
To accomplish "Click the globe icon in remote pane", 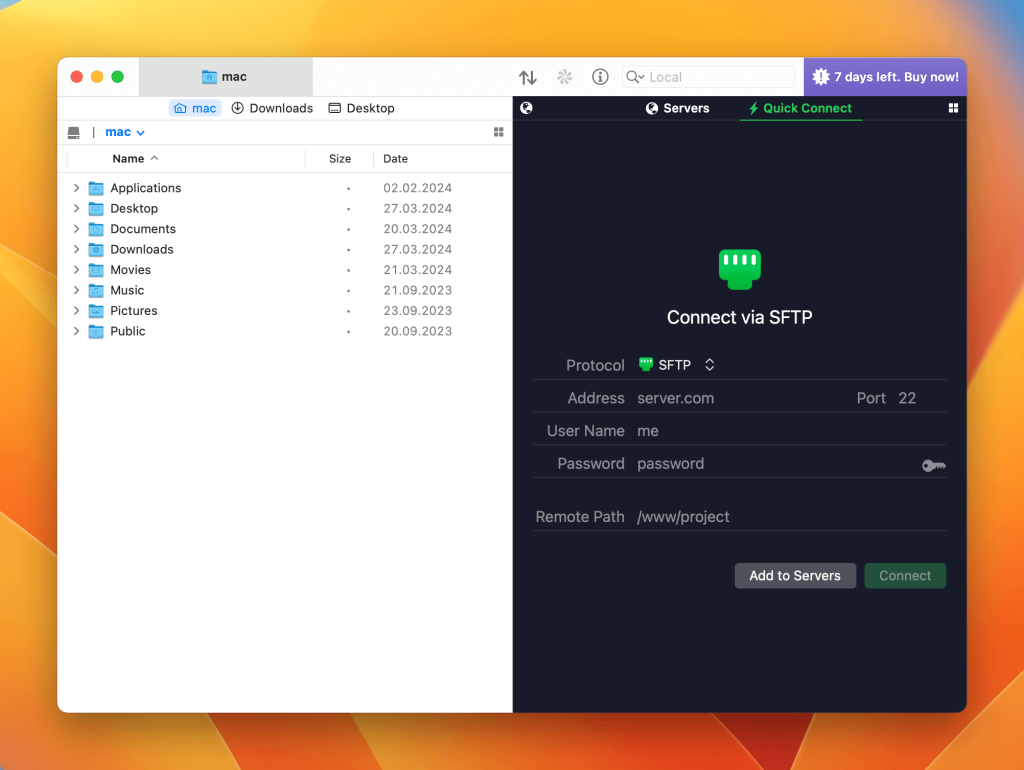I will (x=527, y=108).
